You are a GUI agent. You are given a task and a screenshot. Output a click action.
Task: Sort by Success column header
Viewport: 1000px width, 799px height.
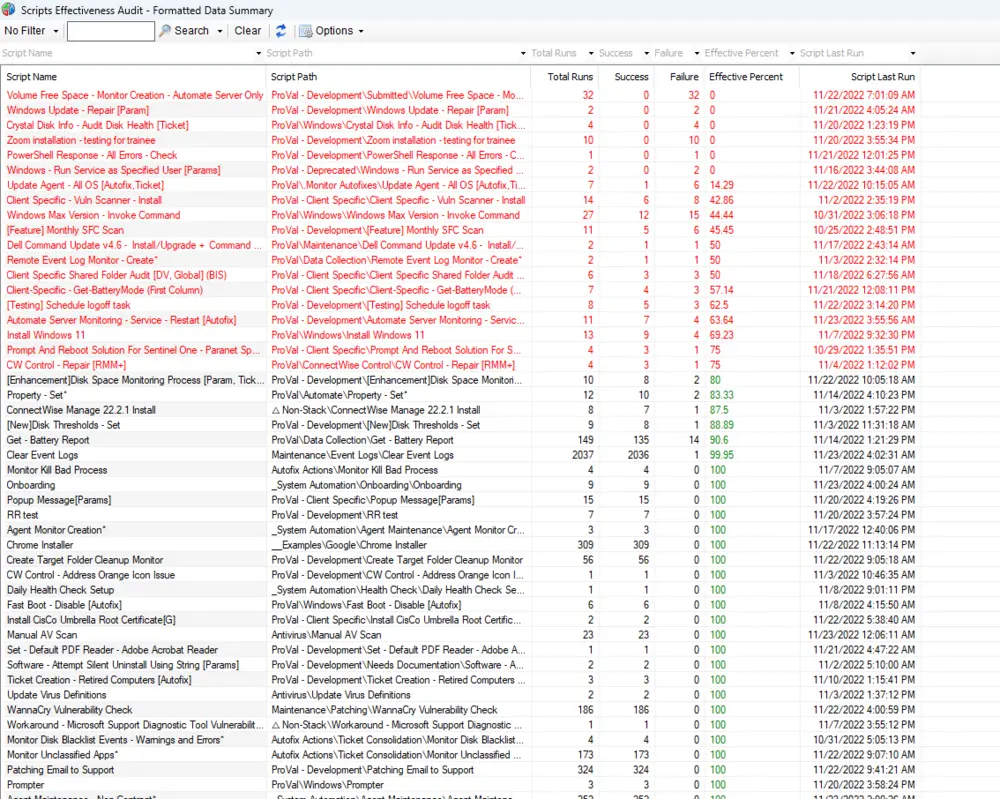pos(631,77)
